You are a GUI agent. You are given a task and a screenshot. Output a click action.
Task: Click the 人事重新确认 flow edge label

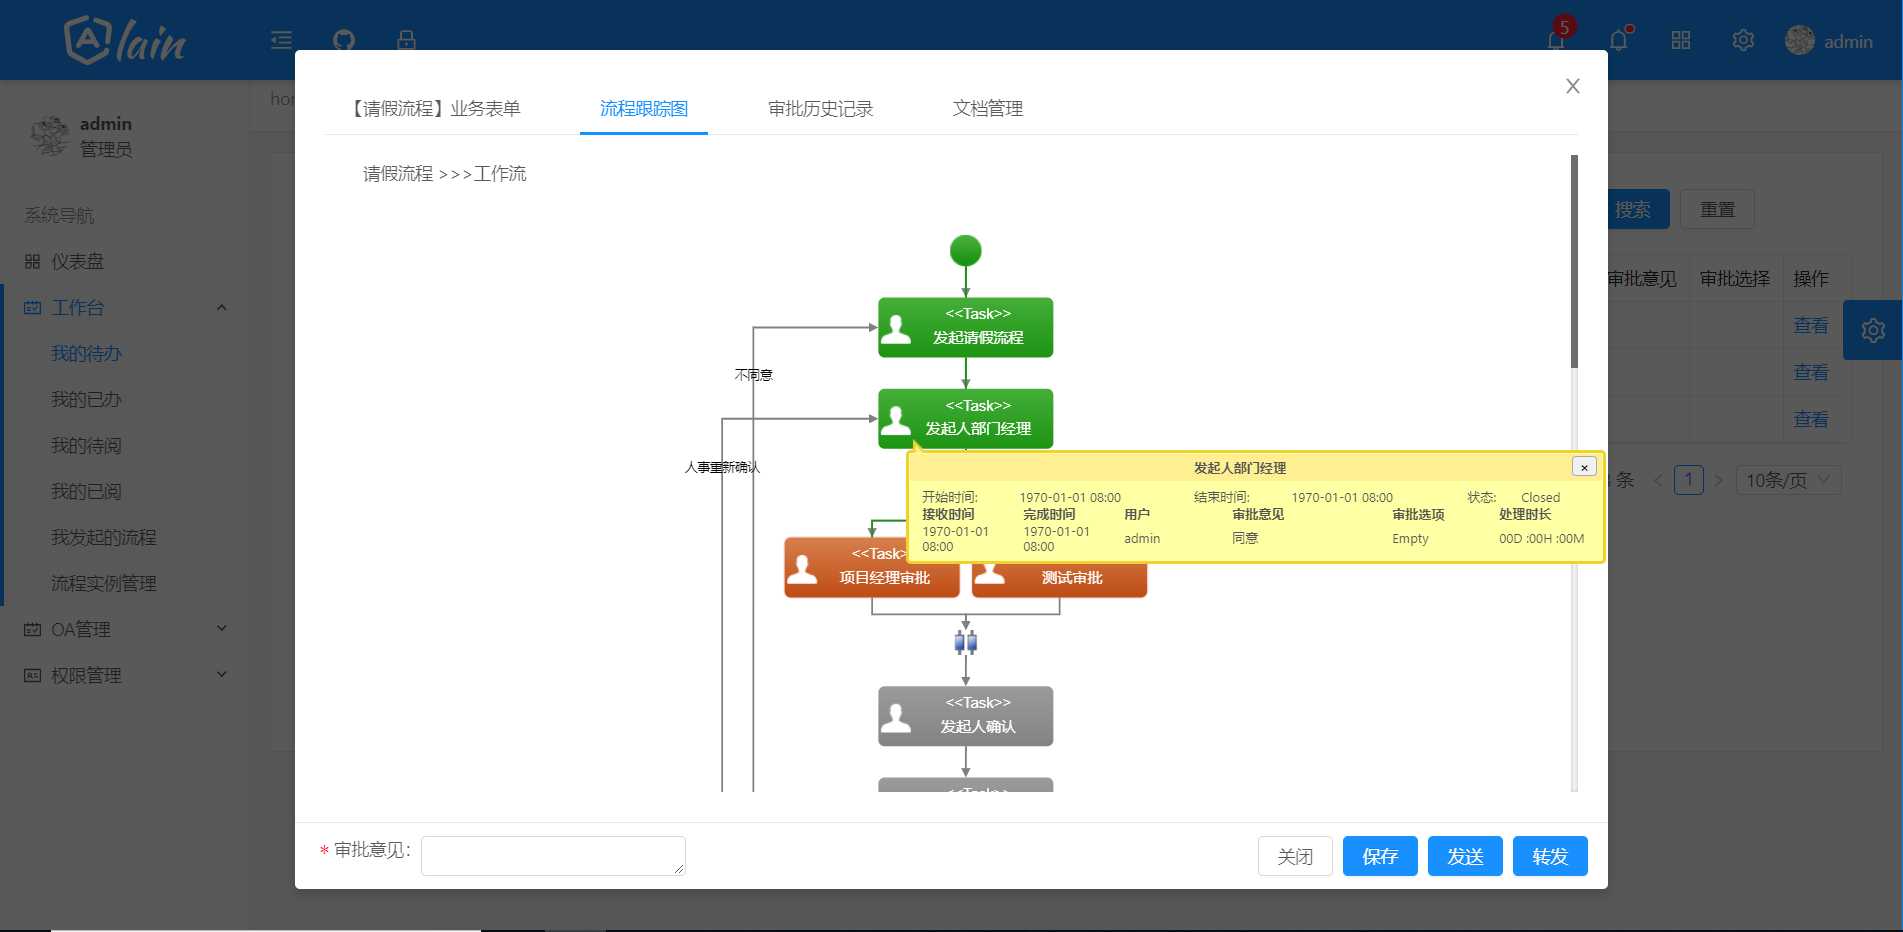722,467
